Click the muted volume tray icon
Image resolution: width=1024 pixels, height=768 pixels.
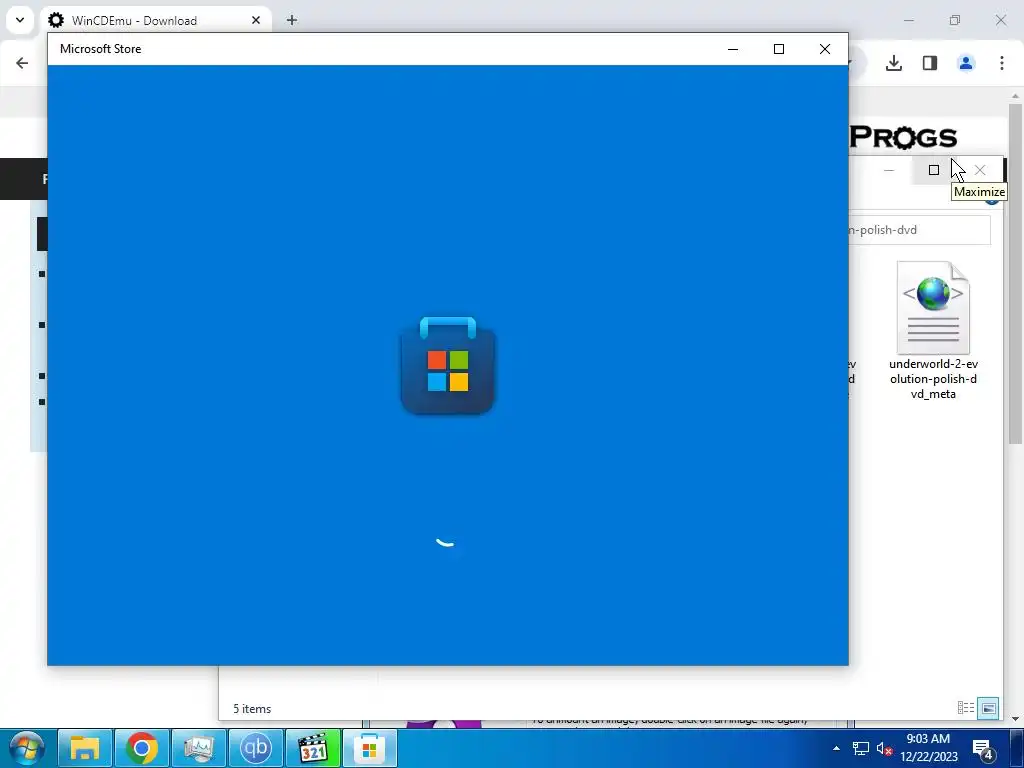point(884,748)
